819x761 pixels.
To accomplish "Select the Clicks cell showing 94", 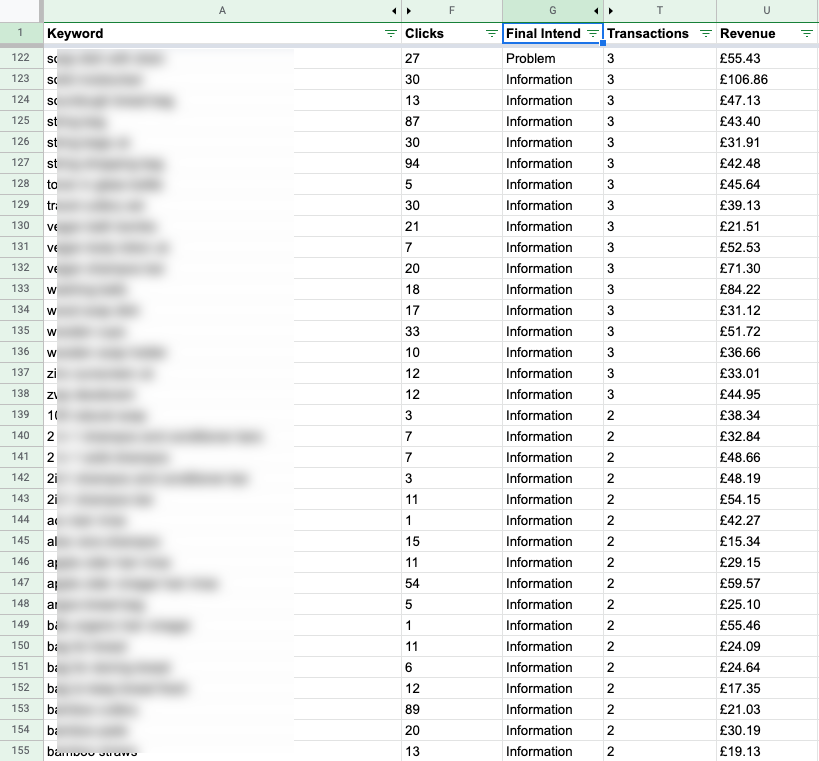I will coord(450,163).
